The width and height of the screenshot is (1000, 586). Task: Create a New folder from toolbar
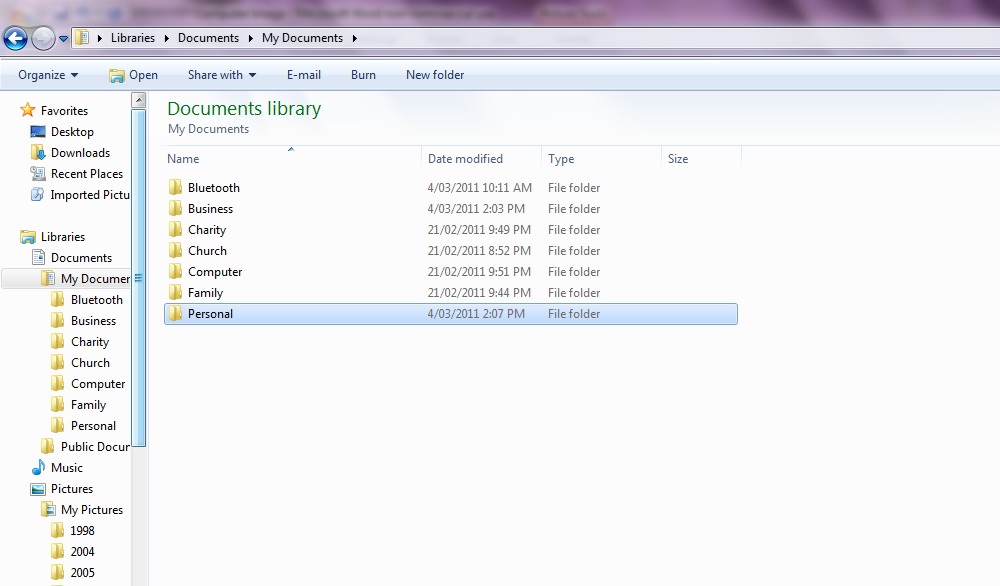pos(434,75)
